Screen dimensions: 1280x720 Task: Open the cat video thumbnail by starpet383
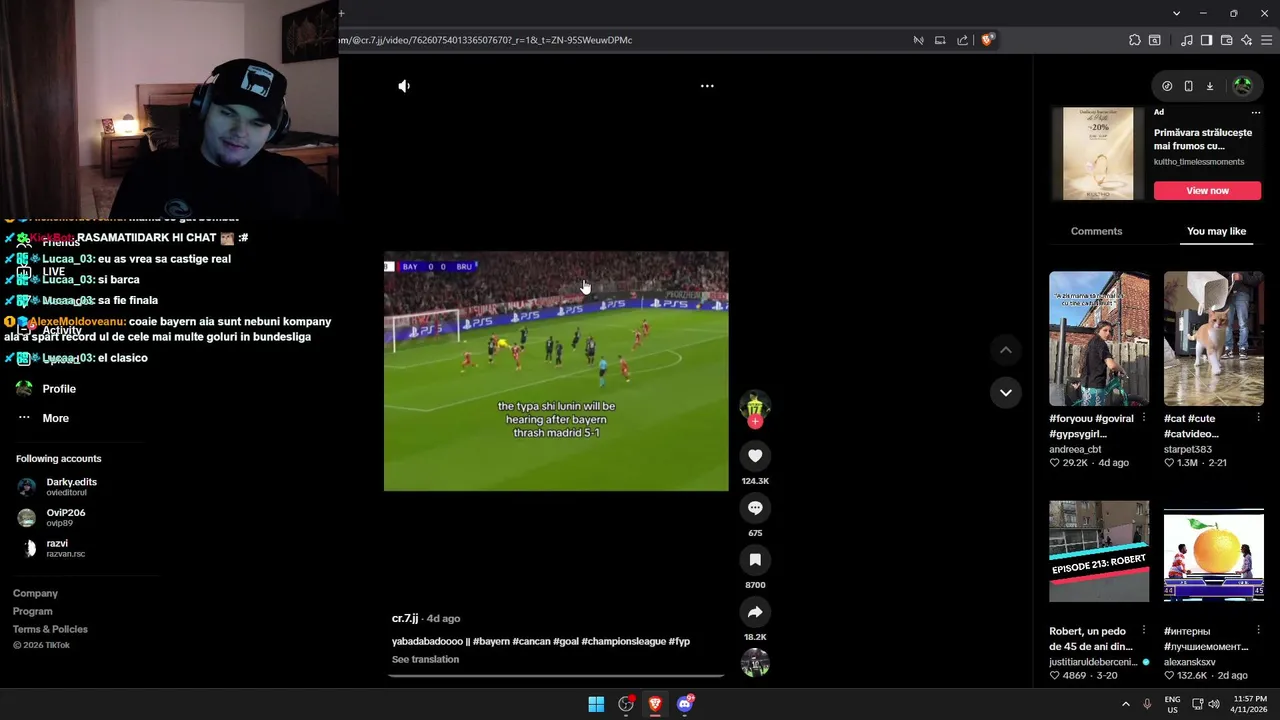[1213, 338]
